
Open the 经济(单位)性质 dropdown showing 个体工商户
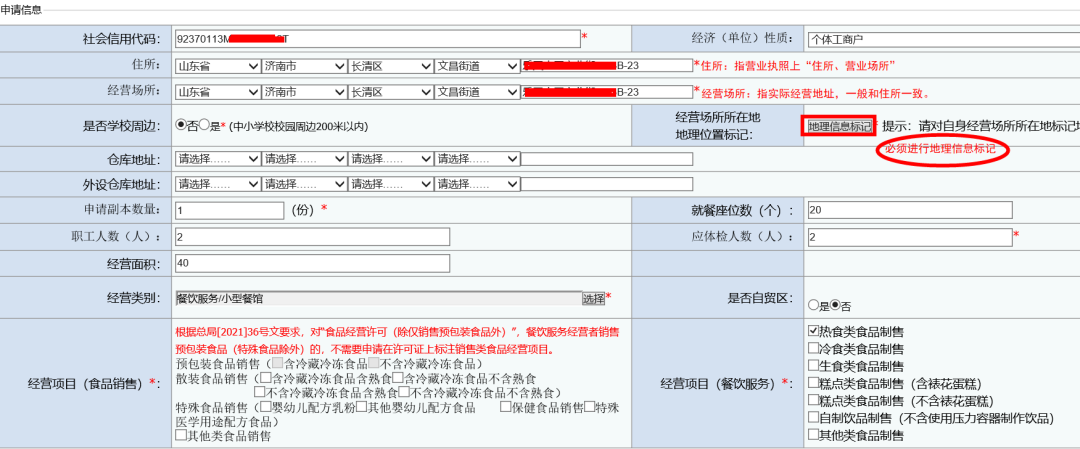(x=943, y=40)
